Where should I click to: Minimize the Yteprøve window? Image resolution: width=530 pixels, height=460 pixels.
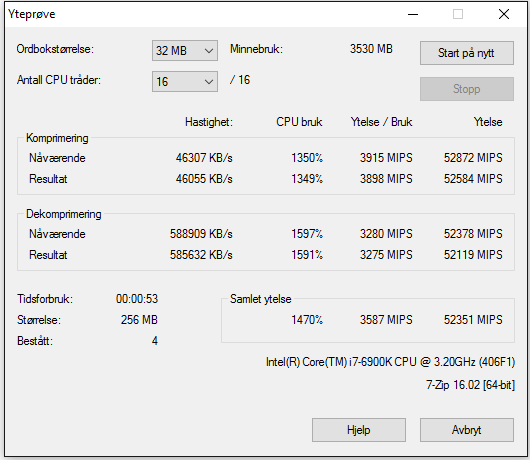click(413, 14)
